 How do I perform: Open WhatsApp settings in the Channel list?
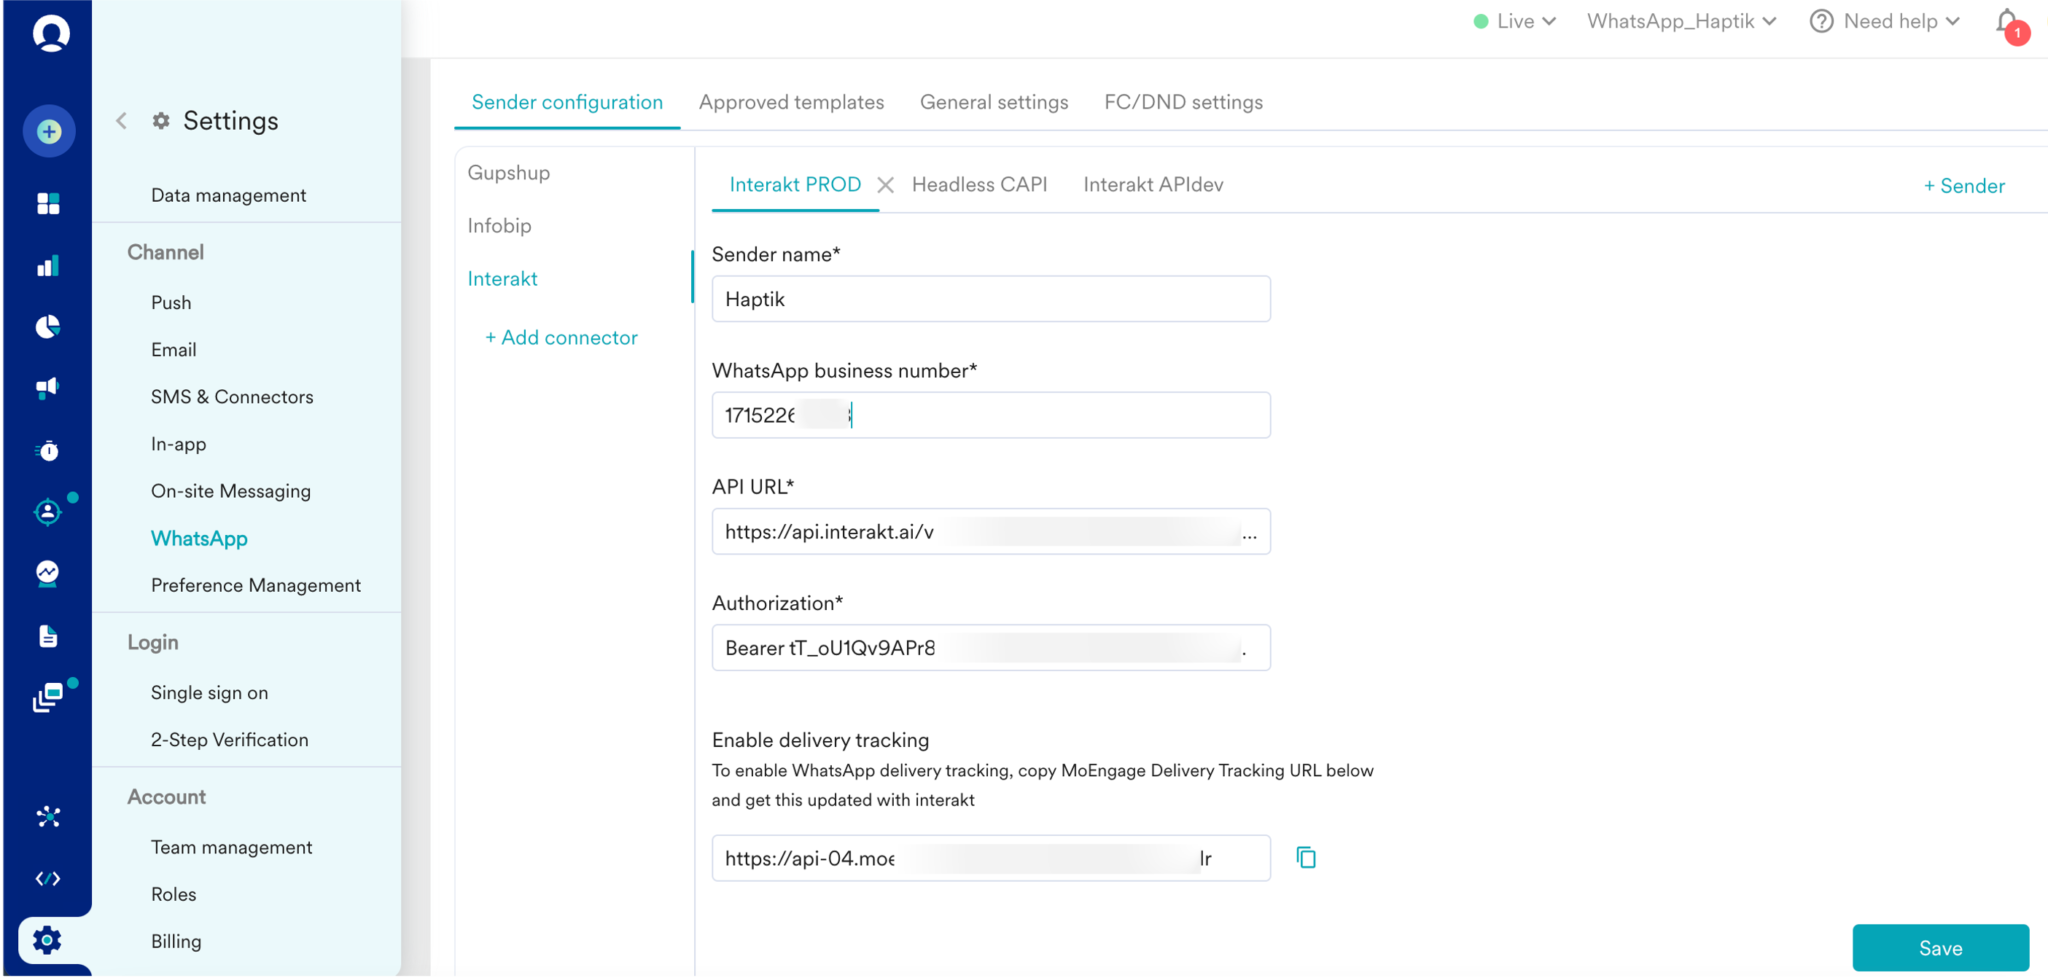pyautogui.click(x=199, y=538)
